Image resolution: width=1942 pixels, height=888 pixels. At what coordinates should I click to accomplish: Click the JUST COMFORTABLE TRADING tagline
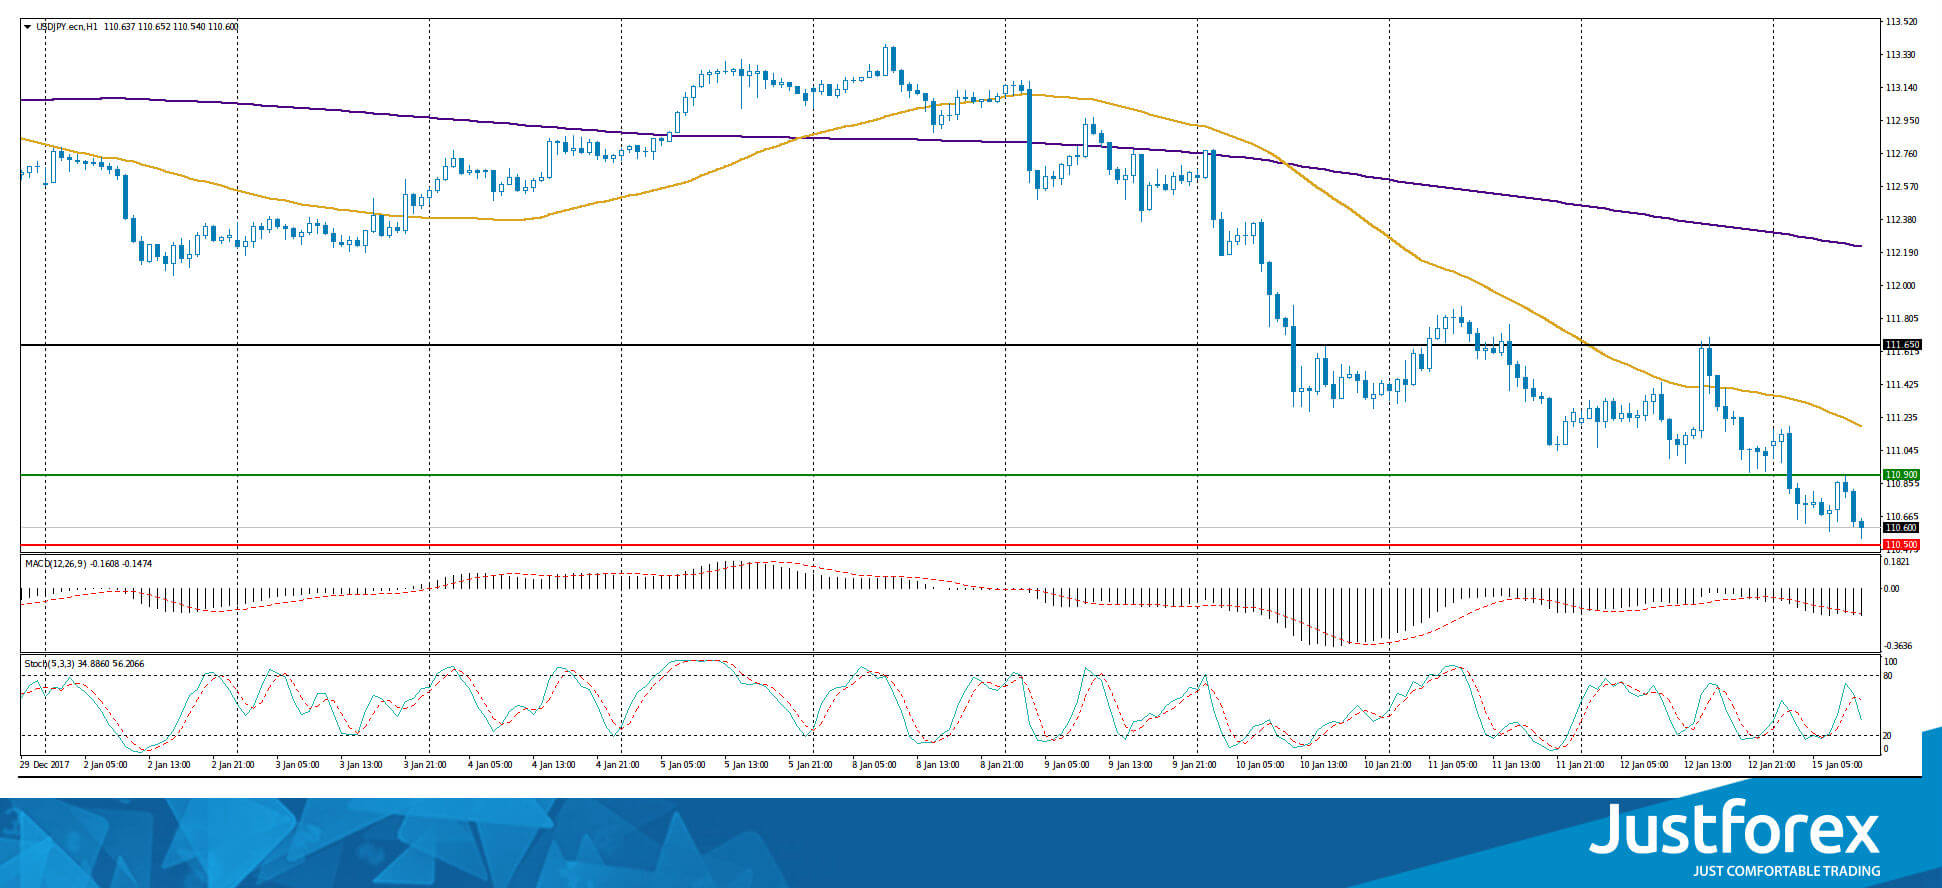(1786, 872)
